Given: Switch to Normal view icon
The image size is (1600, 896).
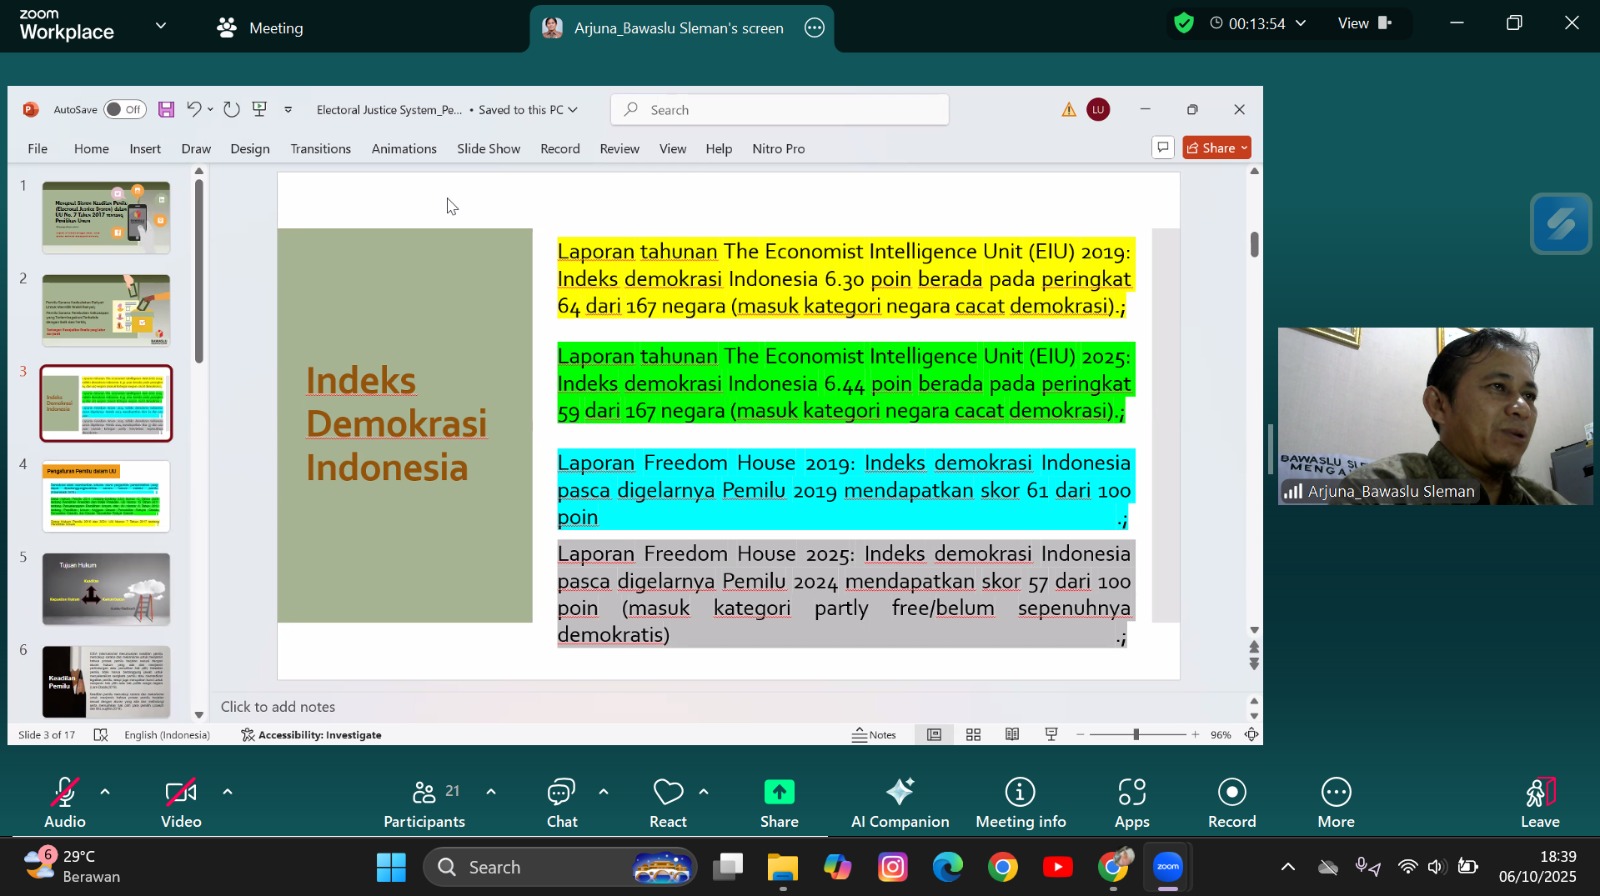Looking at the screenshot, I should tap(934, 735).
